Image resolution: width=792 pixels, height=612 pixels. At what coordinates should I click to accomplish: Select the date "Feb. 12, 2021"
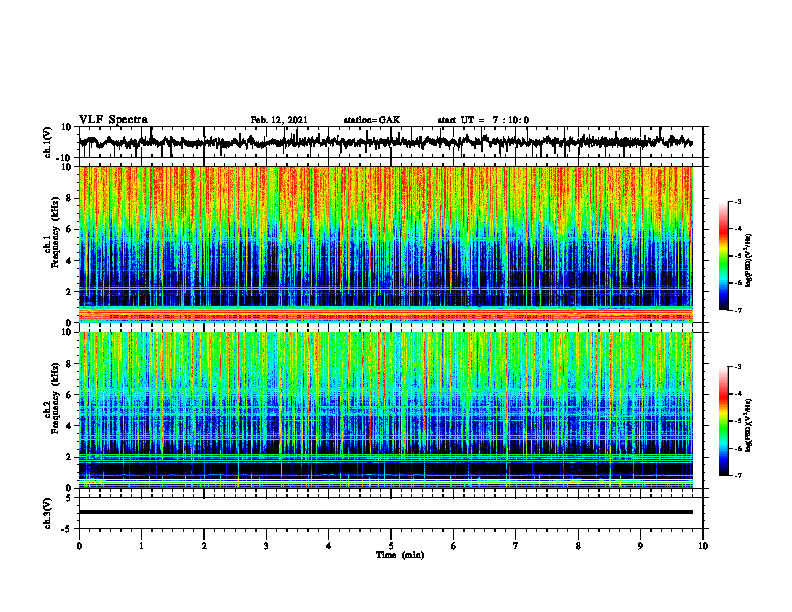[279, 120]
